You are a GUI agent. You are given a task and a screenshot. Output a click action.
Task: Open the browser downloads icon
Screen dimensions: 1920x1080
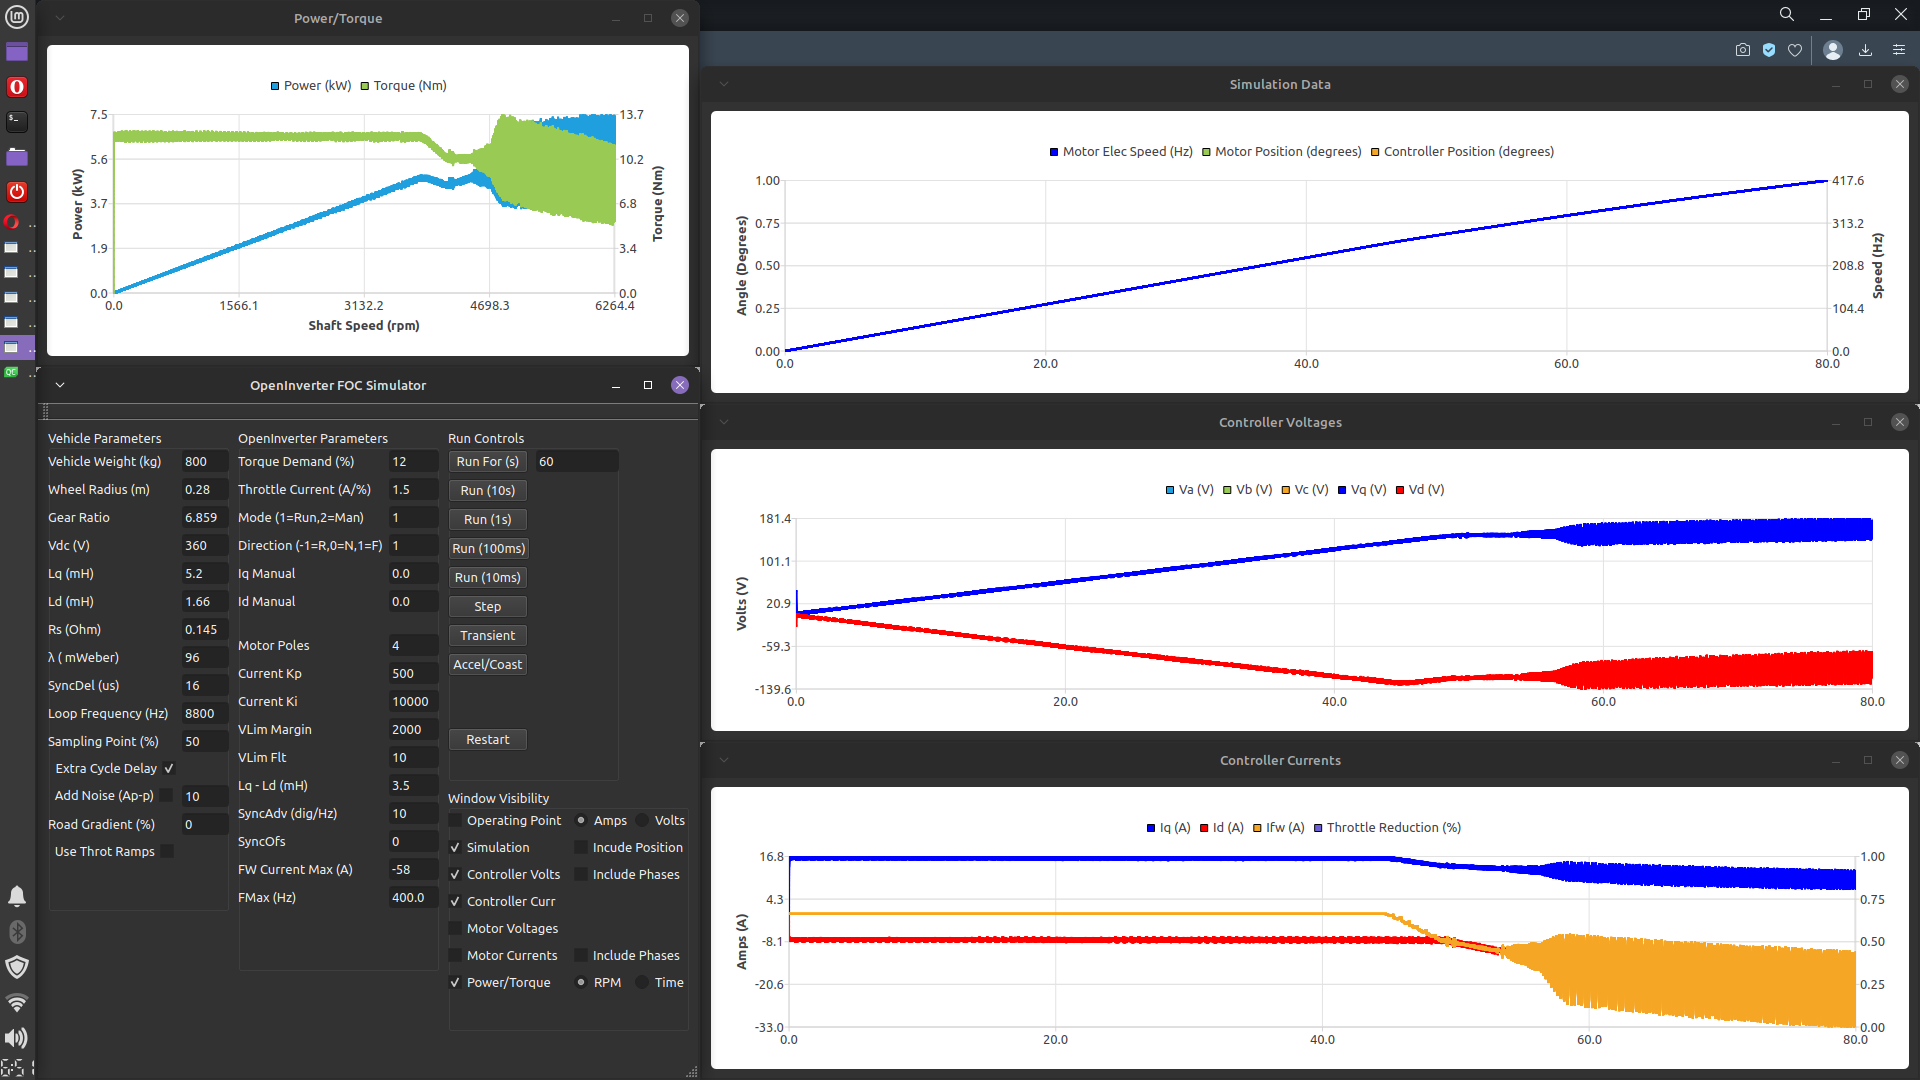(1865, 50)
